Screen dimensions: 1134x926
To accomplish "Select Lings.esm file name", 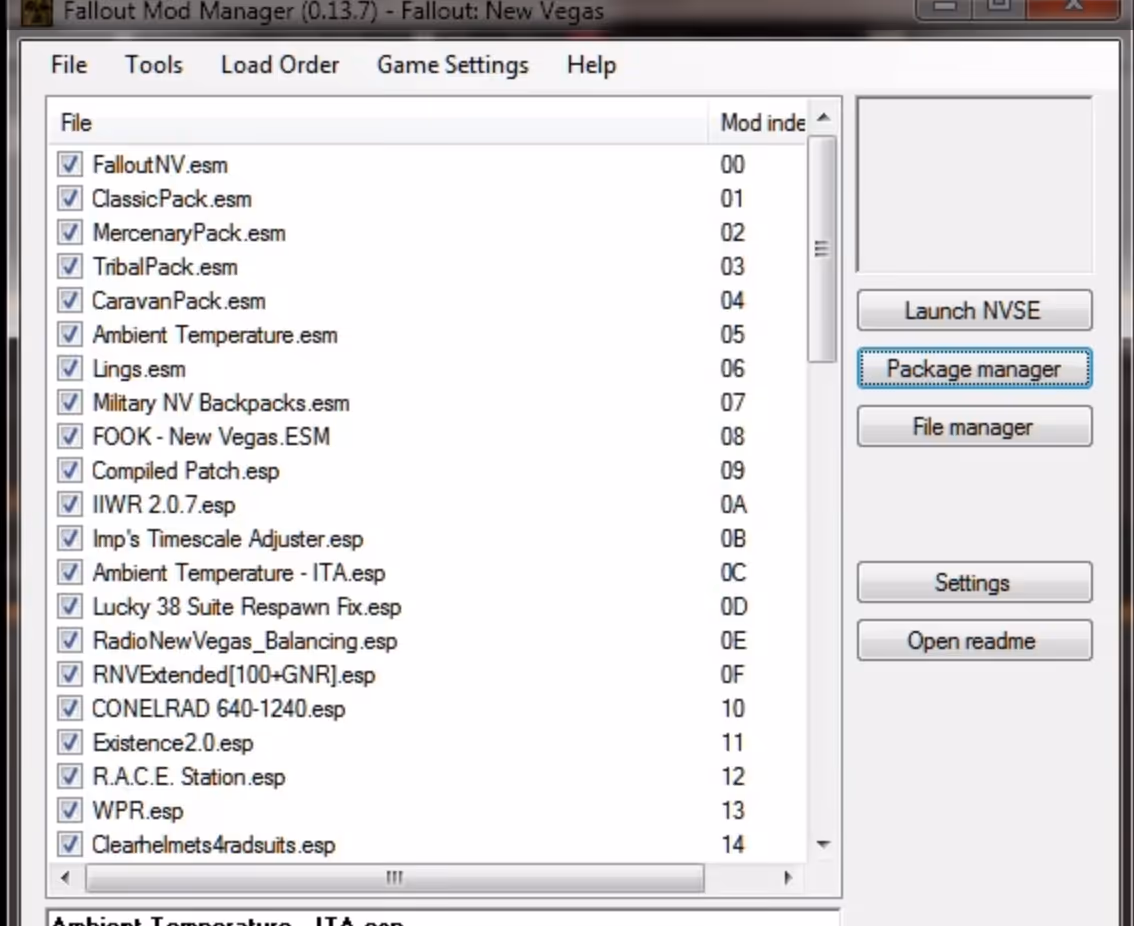I will pos(139,369).
